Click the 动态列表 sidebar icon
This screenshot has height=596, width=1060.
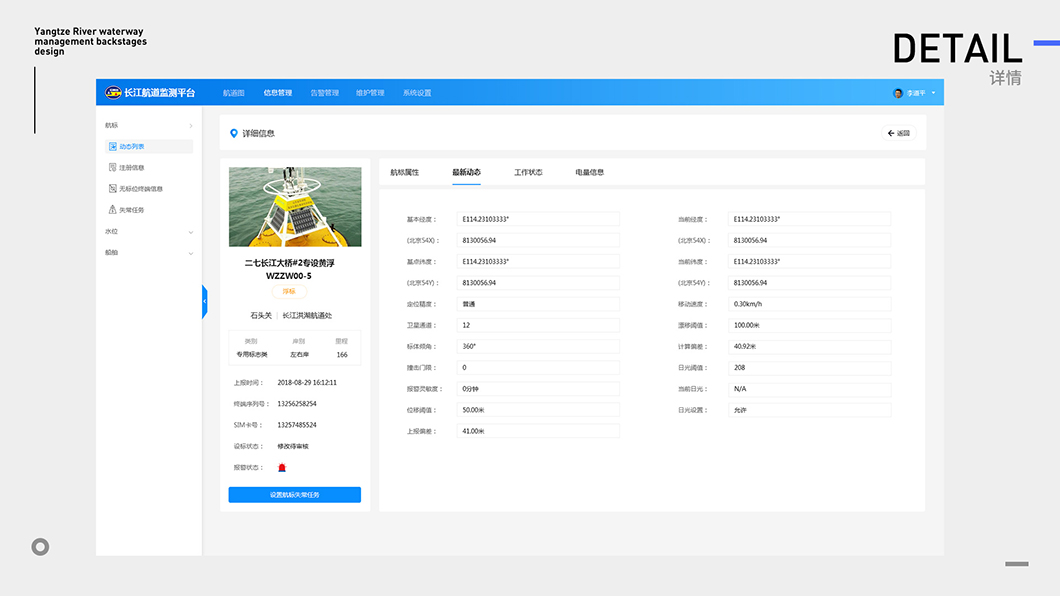[x=113, y=146]
